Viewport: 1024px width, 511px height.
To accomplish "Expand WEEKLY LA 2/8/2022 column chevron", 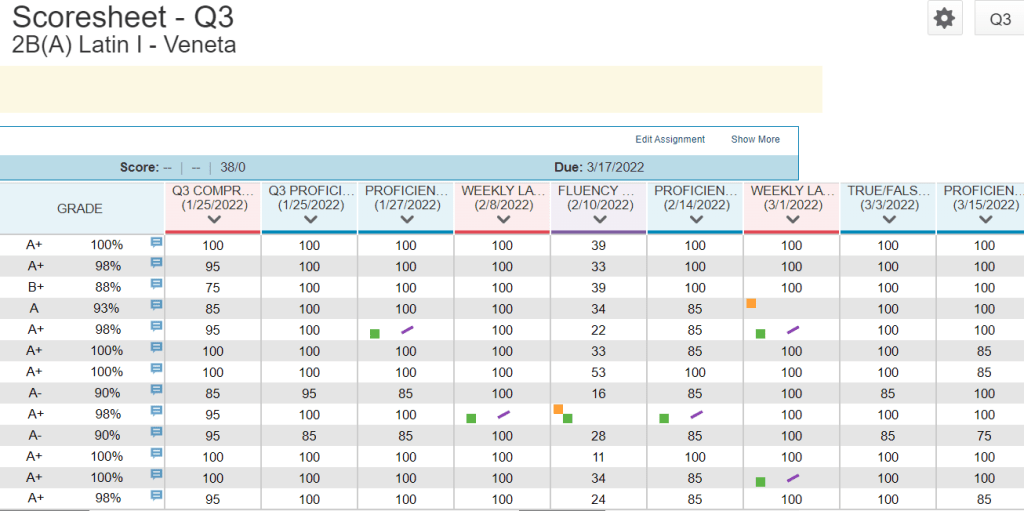I will pyautogui.click(x=502, y=220).
